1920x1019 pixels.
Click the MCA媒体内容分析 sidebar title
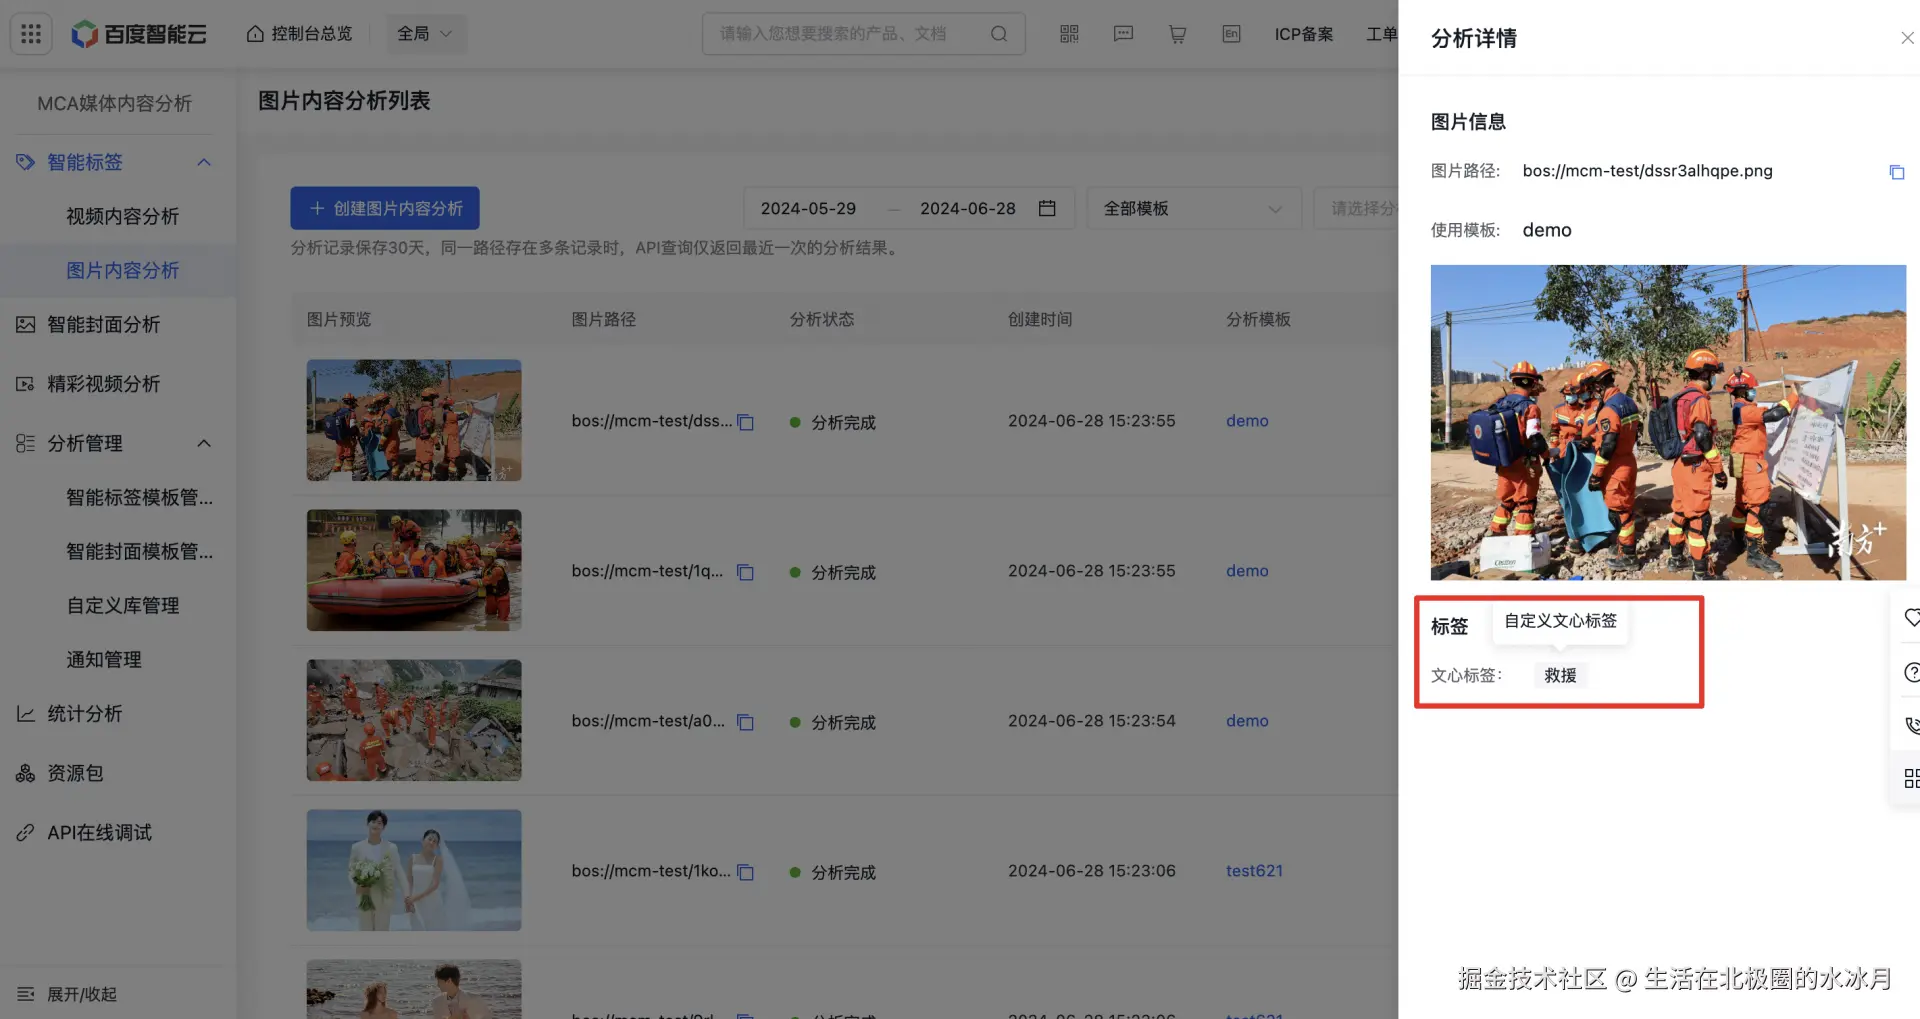pos(114,103)
